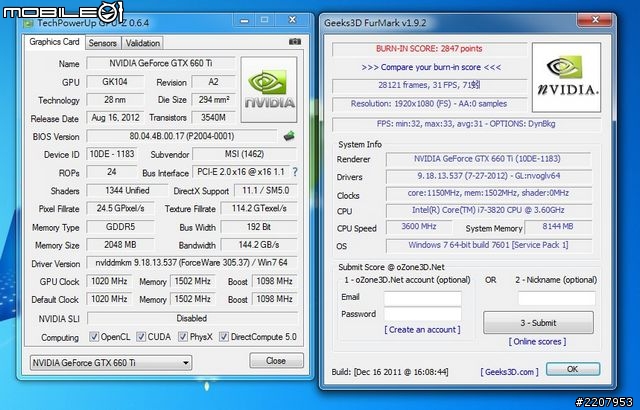The height and width of the screenshot is (410, 640).
Task: Toggle the PhysX checkbox
Action: [x=183, y=337]
